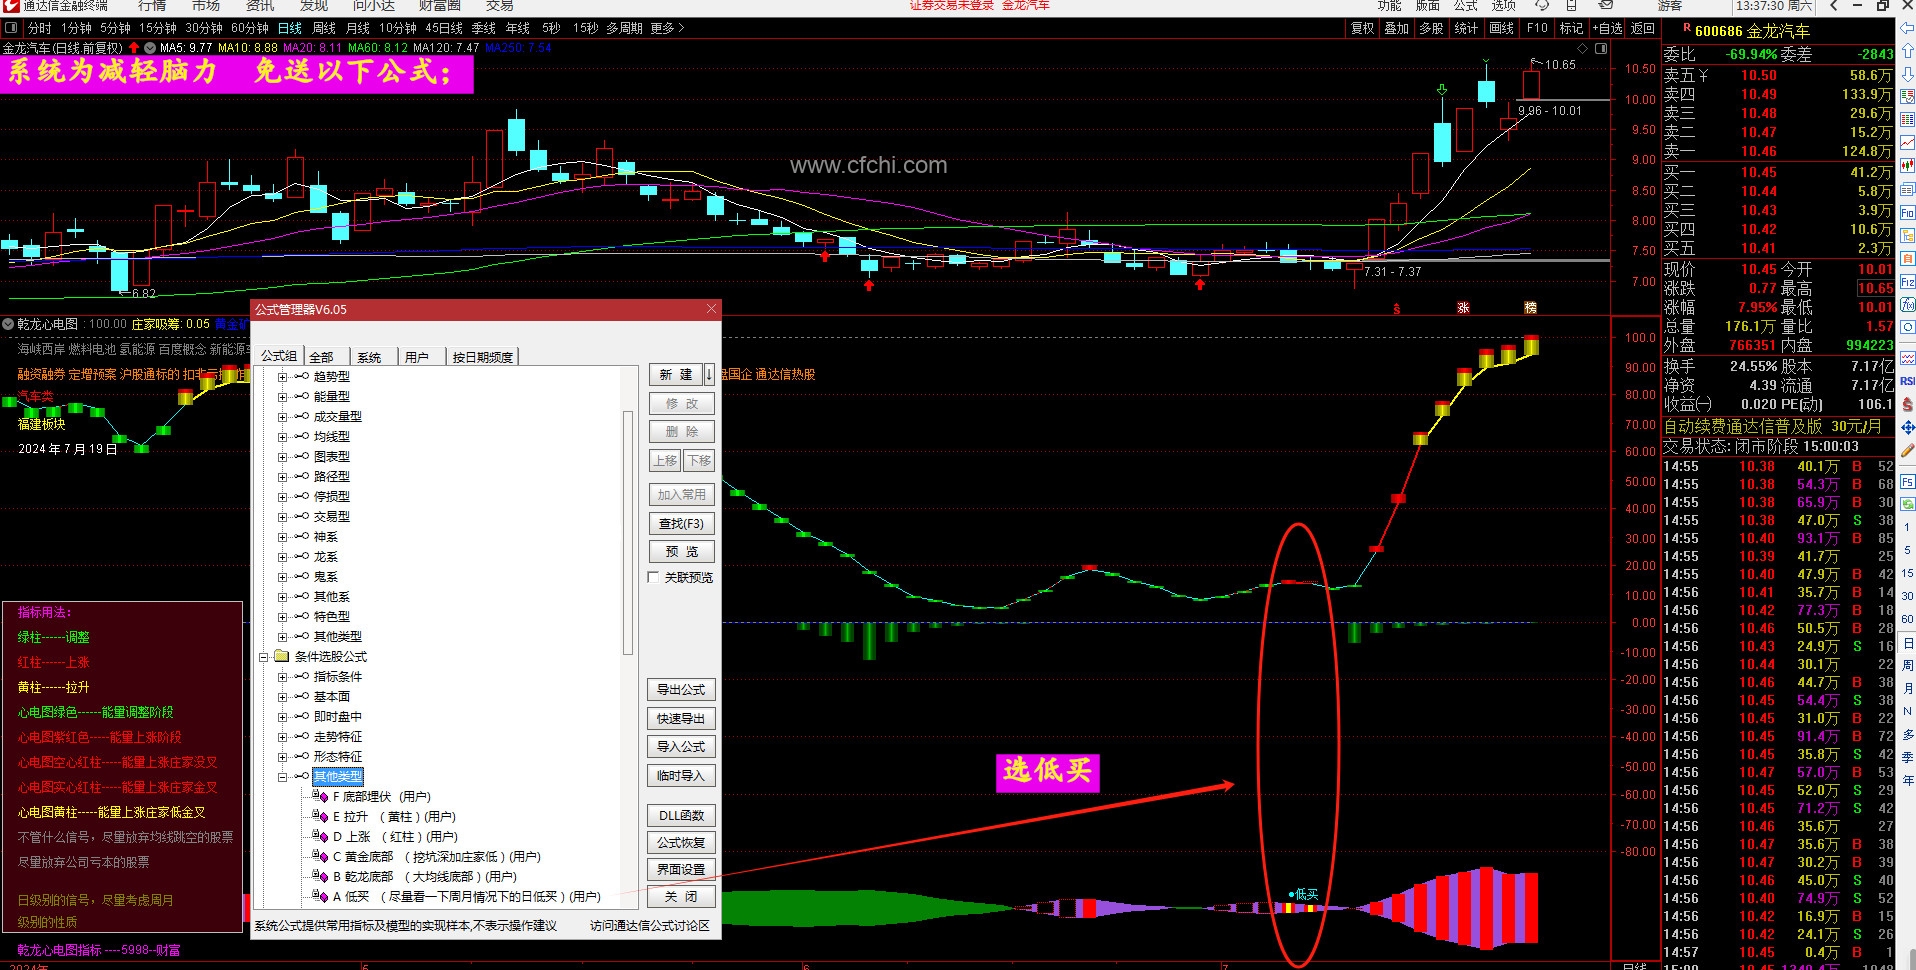1916x970 pixels.
Task: Select the candlestick chart icon in right sidebar
Action: pos(1907,167)
